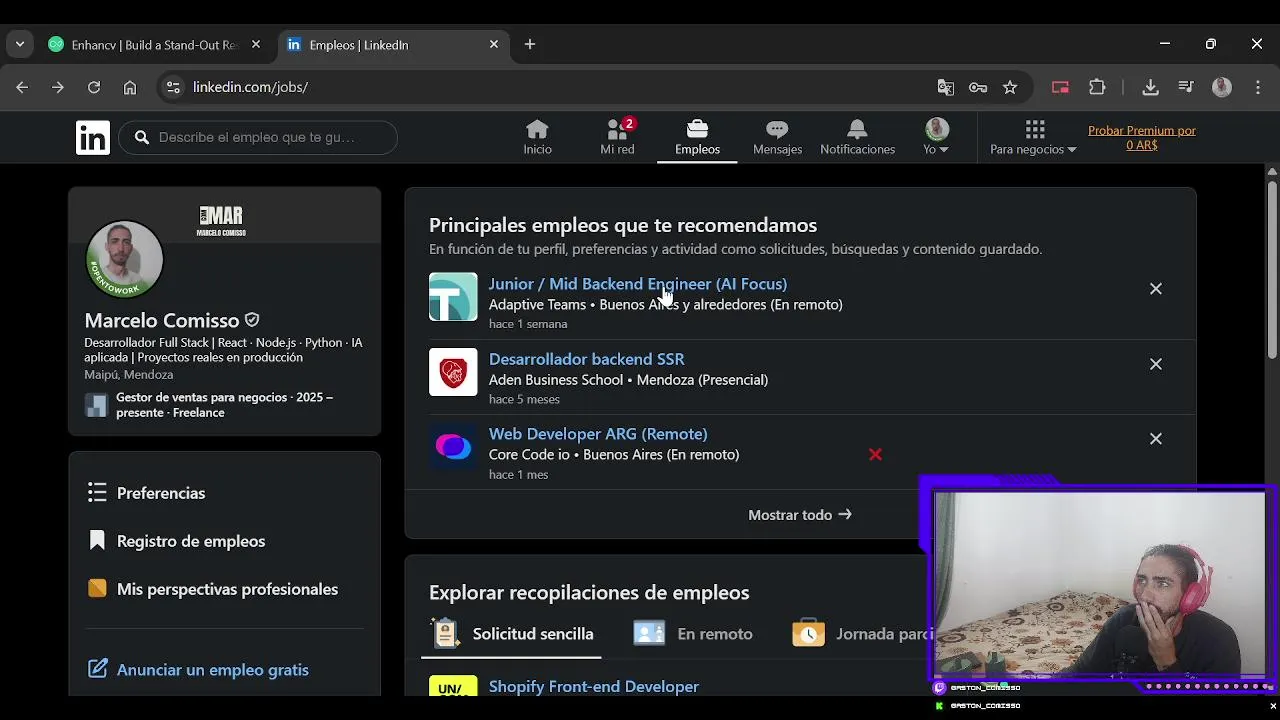Open the media control icon

pos(1186,87)
